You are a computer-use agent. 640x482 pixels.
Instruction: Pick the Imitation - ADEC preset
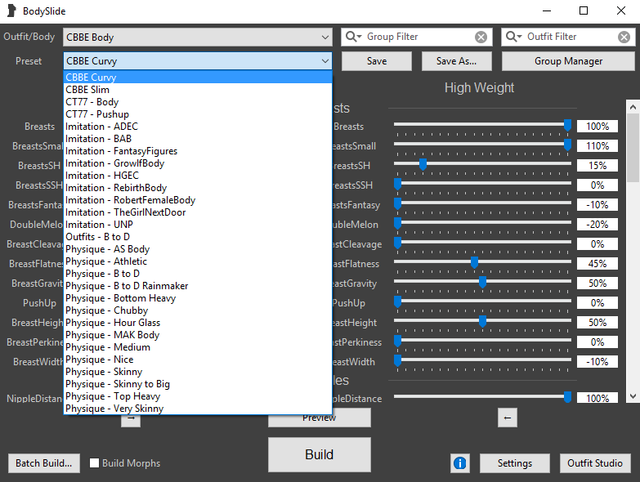click(x=198, y=126)
